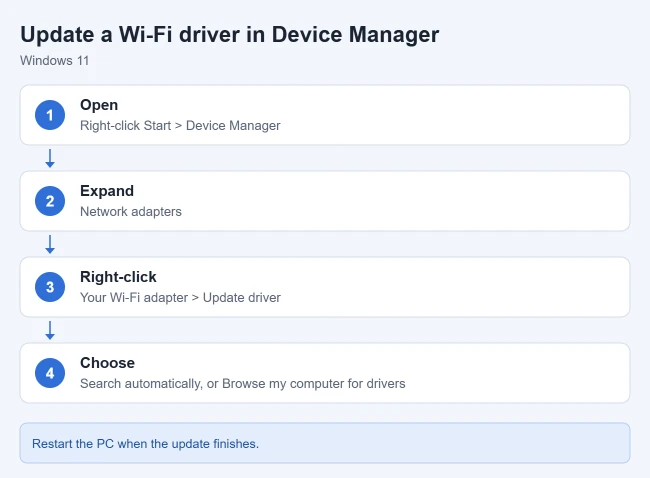
Task: Click the "Windows 11" subtitle
Action: point(55,61)
